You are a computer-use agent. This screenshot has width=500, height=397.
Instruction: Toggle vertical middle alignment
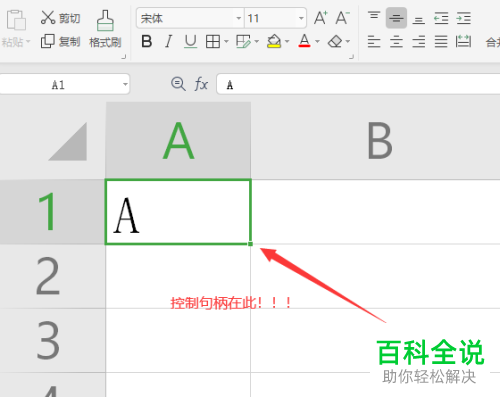pos(396,18)
